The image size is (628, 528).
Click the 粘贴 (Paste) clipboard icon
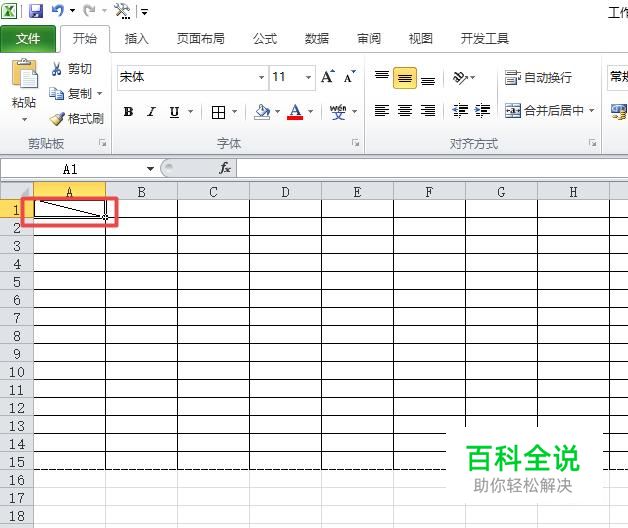(24, 74)
